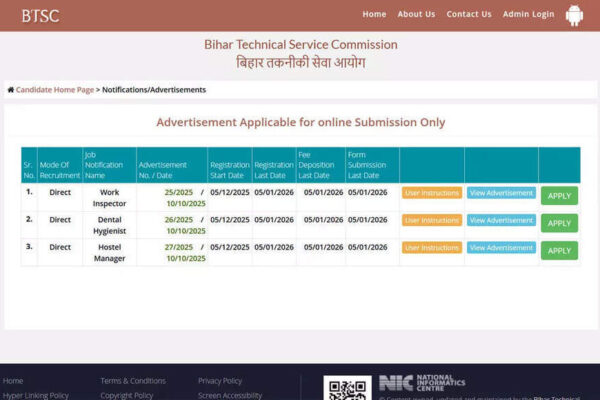Open the Terms & Conditions footer link
This screenshot has height=400, width=600.
coord(133,381)
